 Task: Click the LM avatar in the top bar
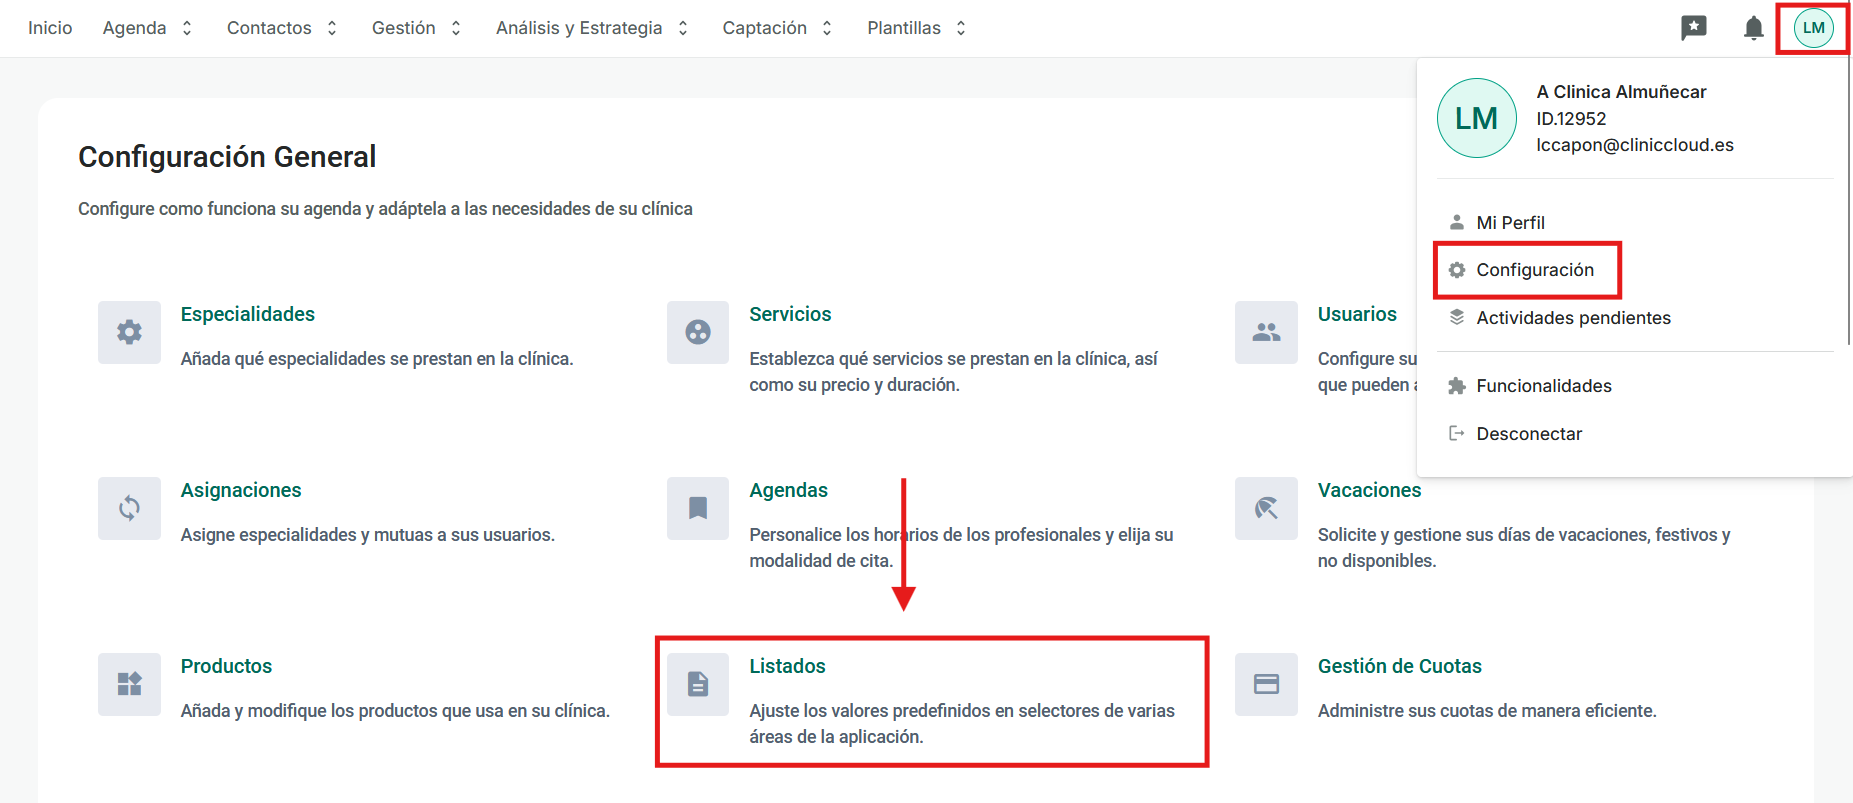pyautogui.click(x=1813, y=28)
